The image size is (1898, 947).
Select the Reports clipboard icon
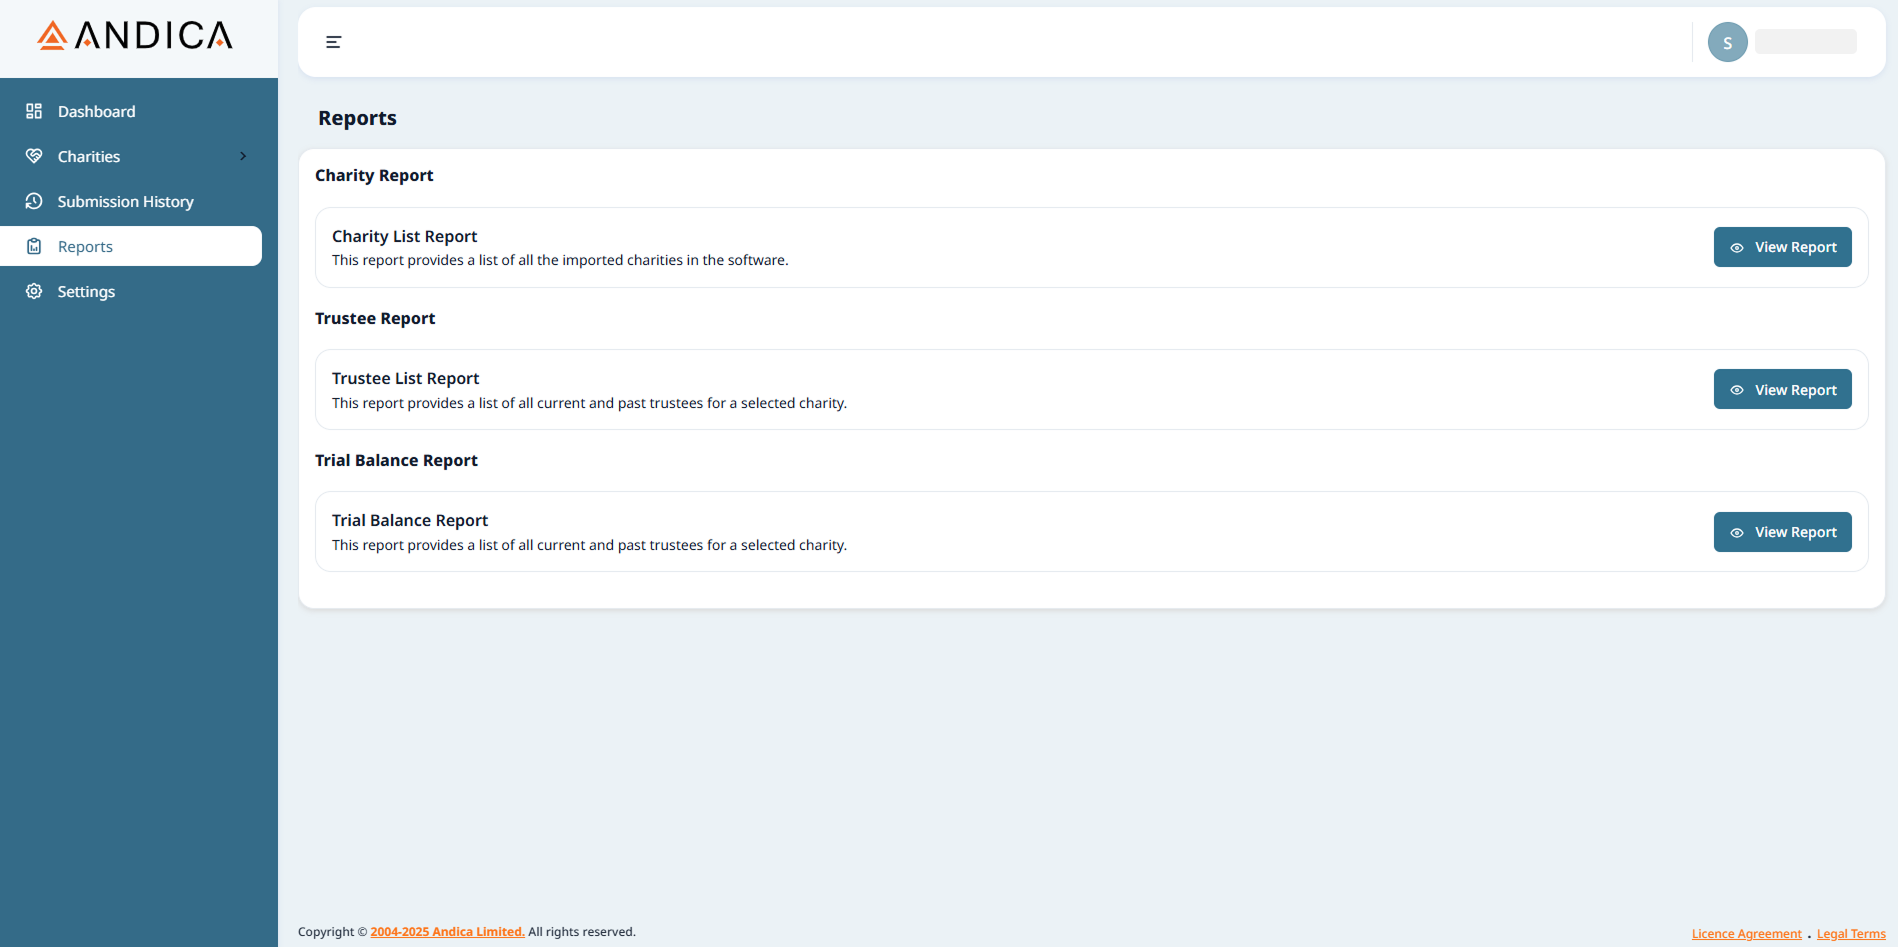[x=34, y=245]
